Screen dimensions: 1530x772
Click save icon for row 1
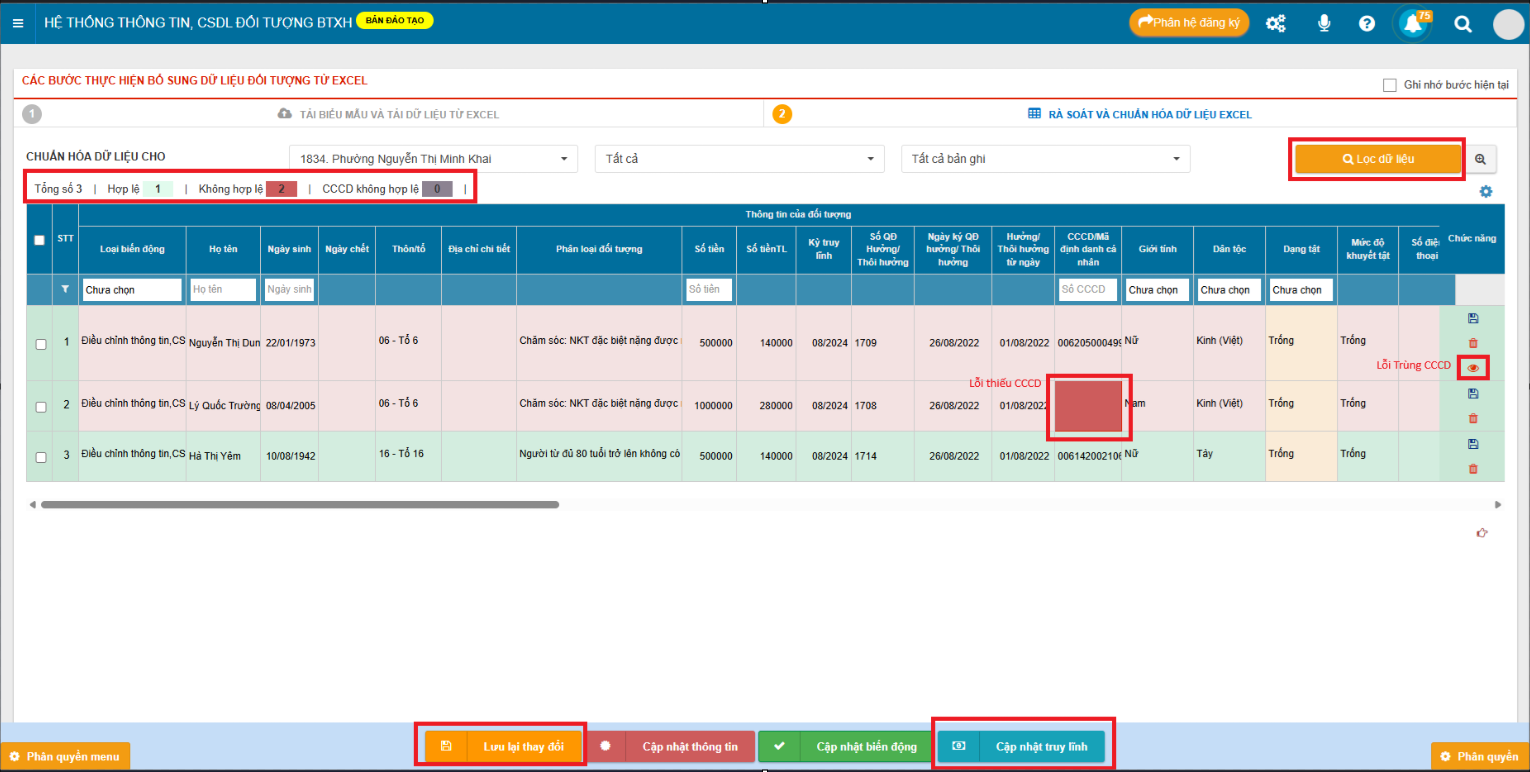[x=1472, y=318]
